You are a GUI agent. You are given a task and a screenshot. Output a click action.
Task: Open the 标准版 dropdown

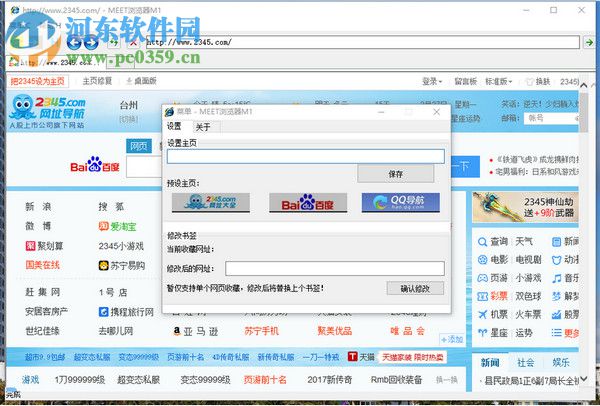click(x=498, y=81)
